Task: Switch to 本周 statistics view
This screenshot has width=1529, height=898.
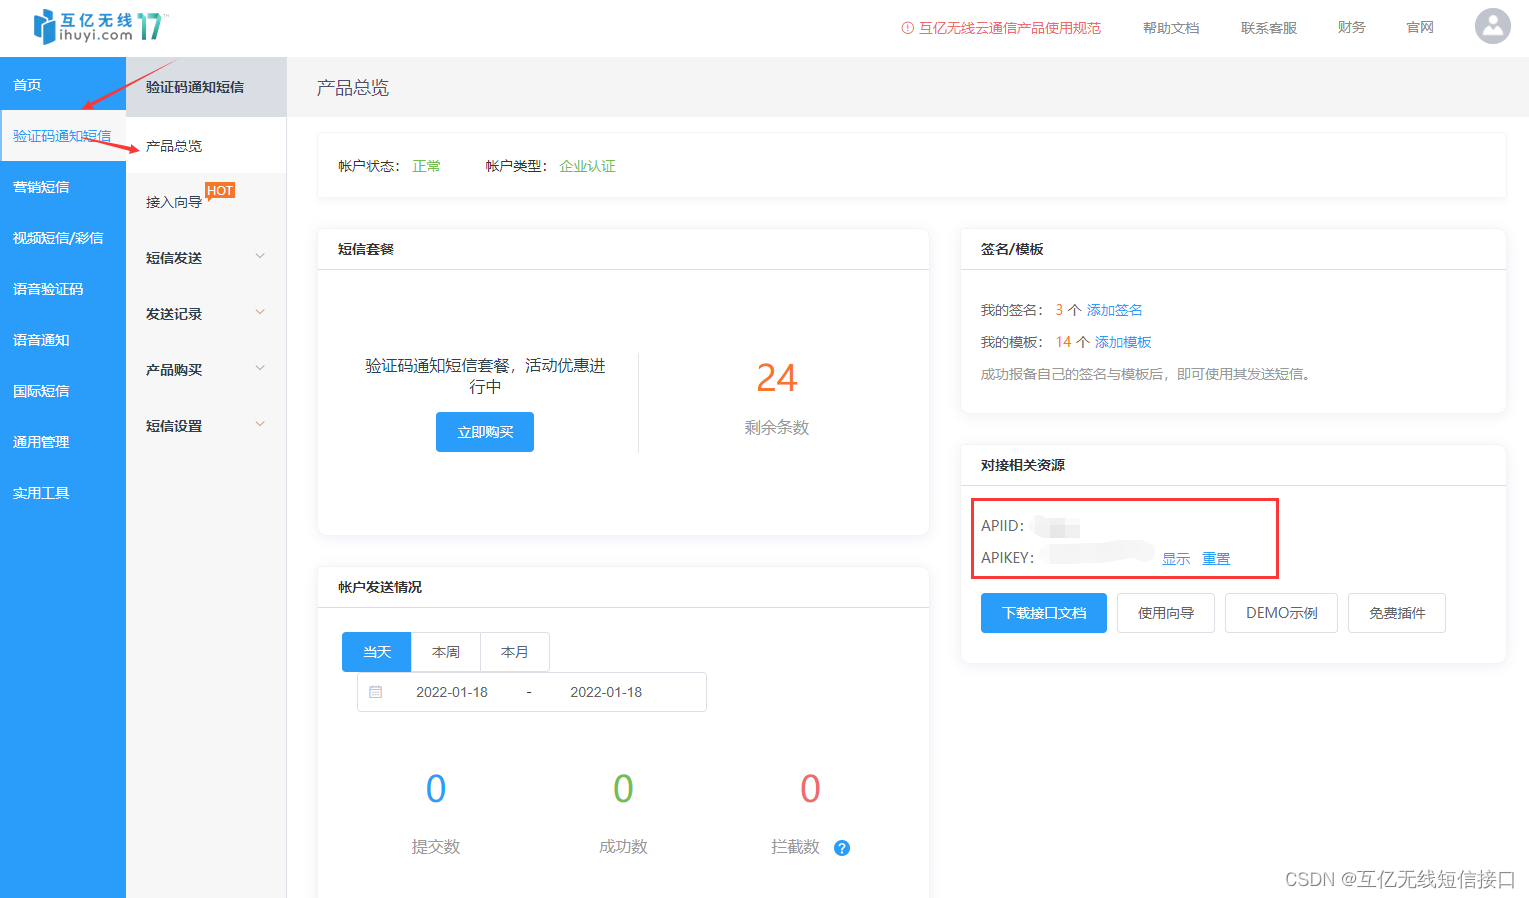Action: (x=445, y=651)
